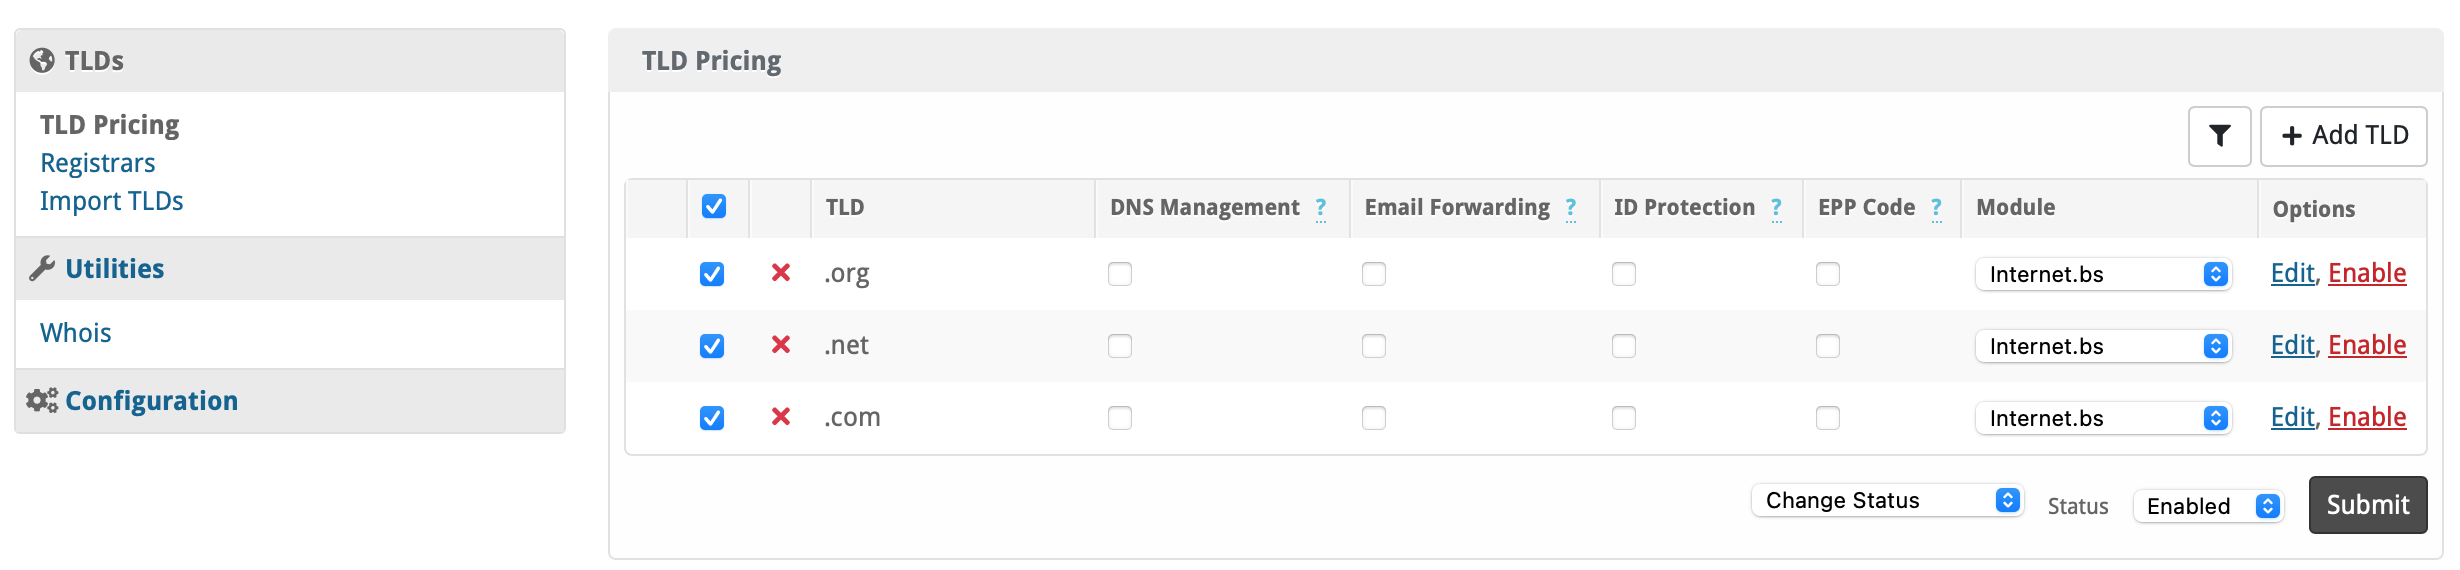Open the Change Status action dropdown
The image size is (2460, 570).
pos(1887,500)
